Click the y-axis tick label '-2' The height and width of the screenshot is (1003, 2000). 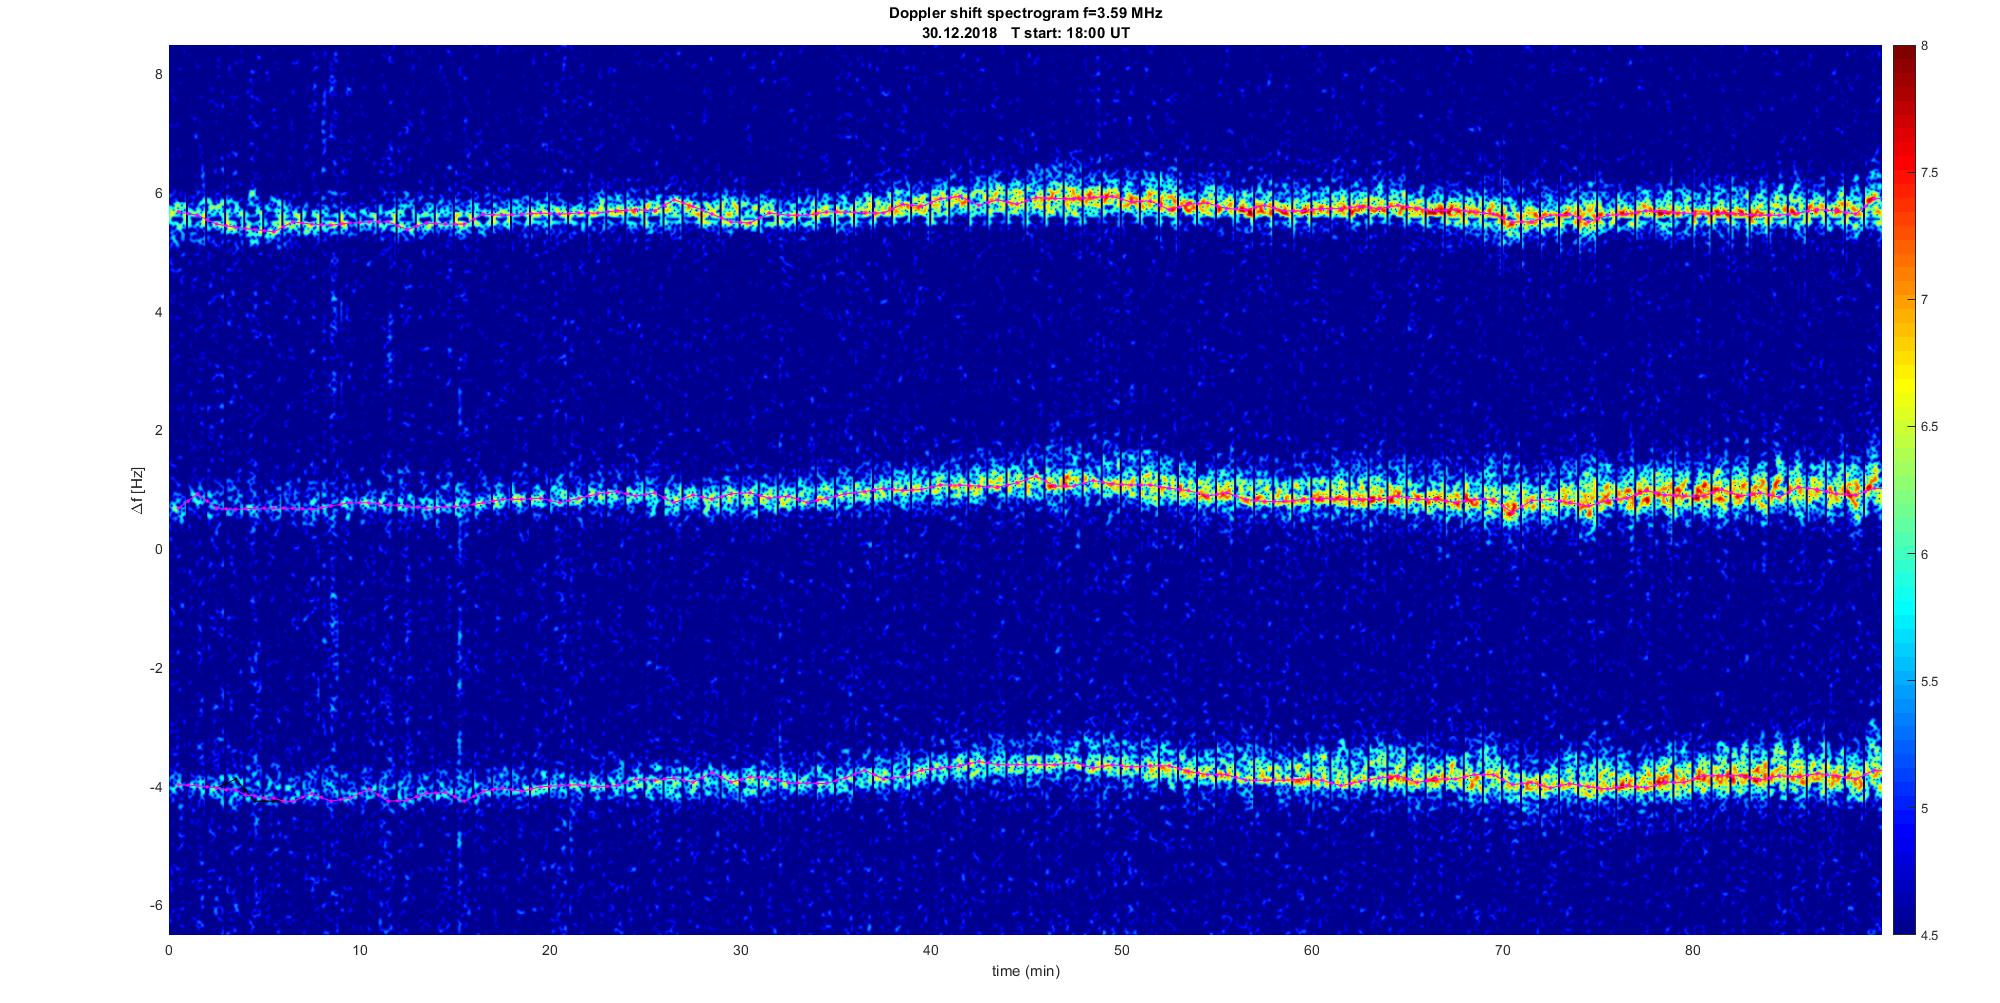[x=156, y=668]
